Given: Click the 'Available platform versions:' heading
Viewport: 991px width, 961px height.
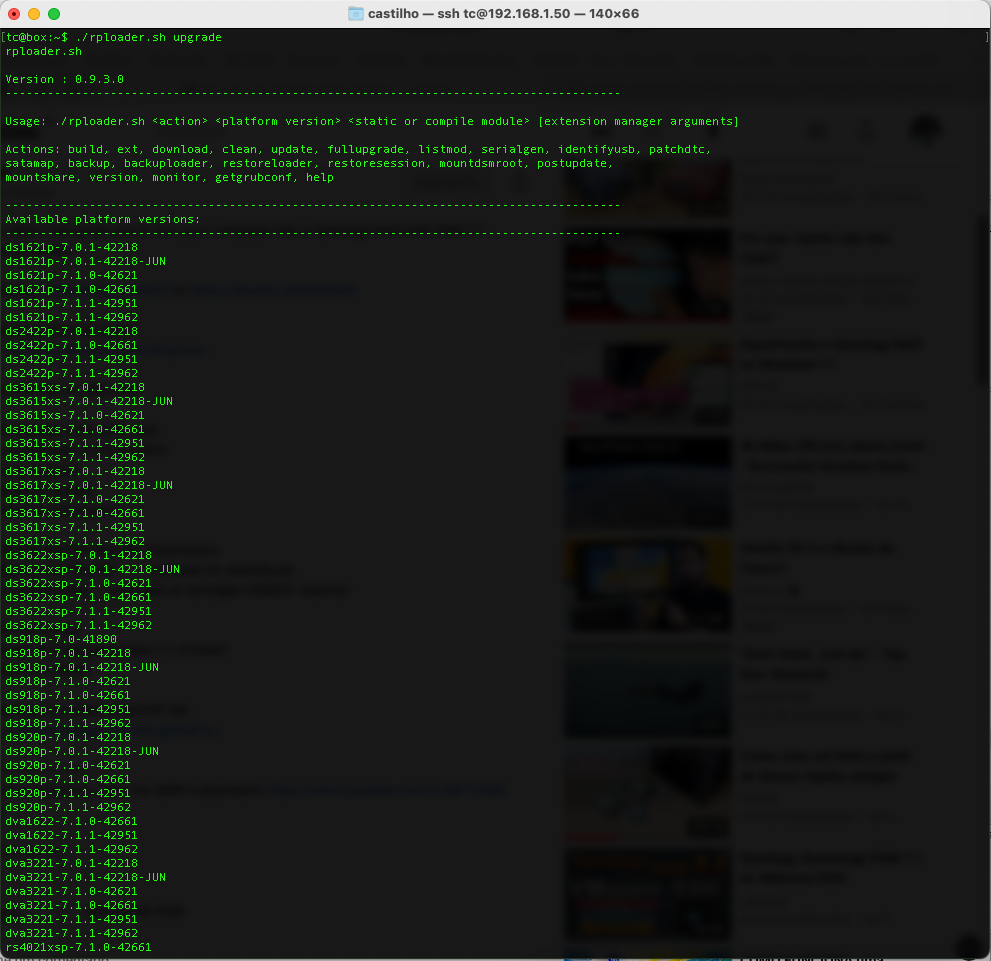Looking at the screenshot, I should pyautogui.click(x=103, y=219).
